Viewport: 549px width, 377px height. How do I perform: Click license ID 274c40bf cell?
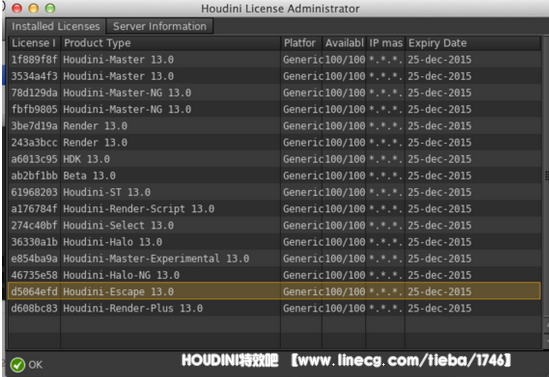34,225
